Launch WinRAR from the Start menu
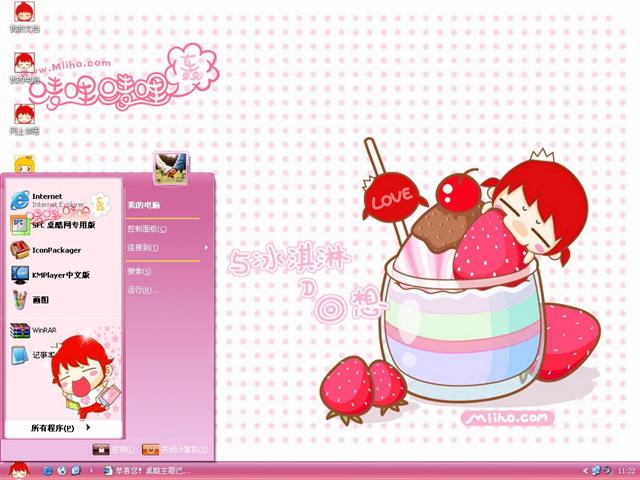The width and height of the screenshot is (640, 480). coord(33,330)
